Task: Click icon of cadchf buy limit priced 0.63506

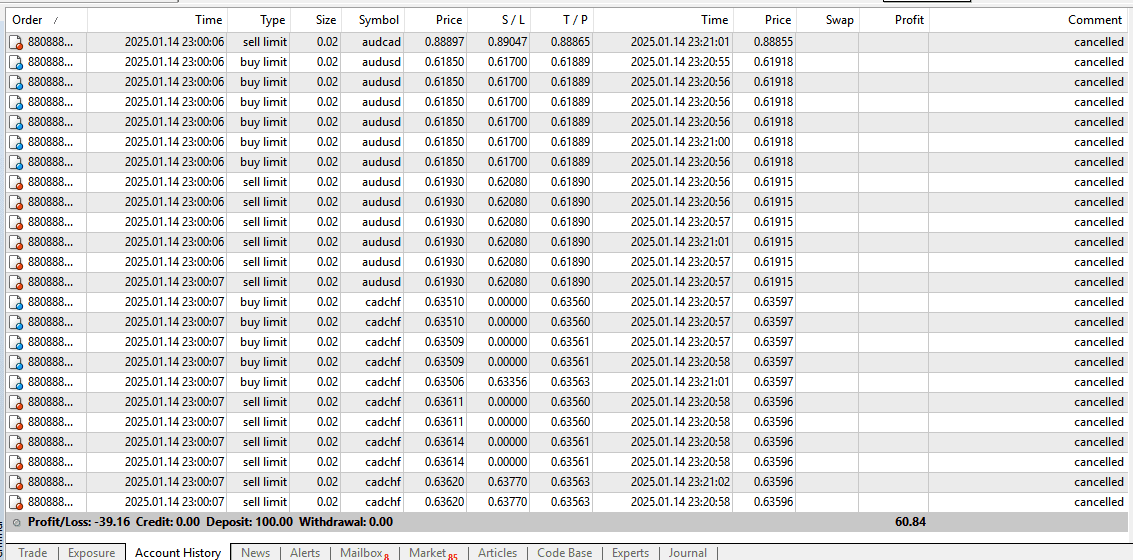Action: pos(15,382)
